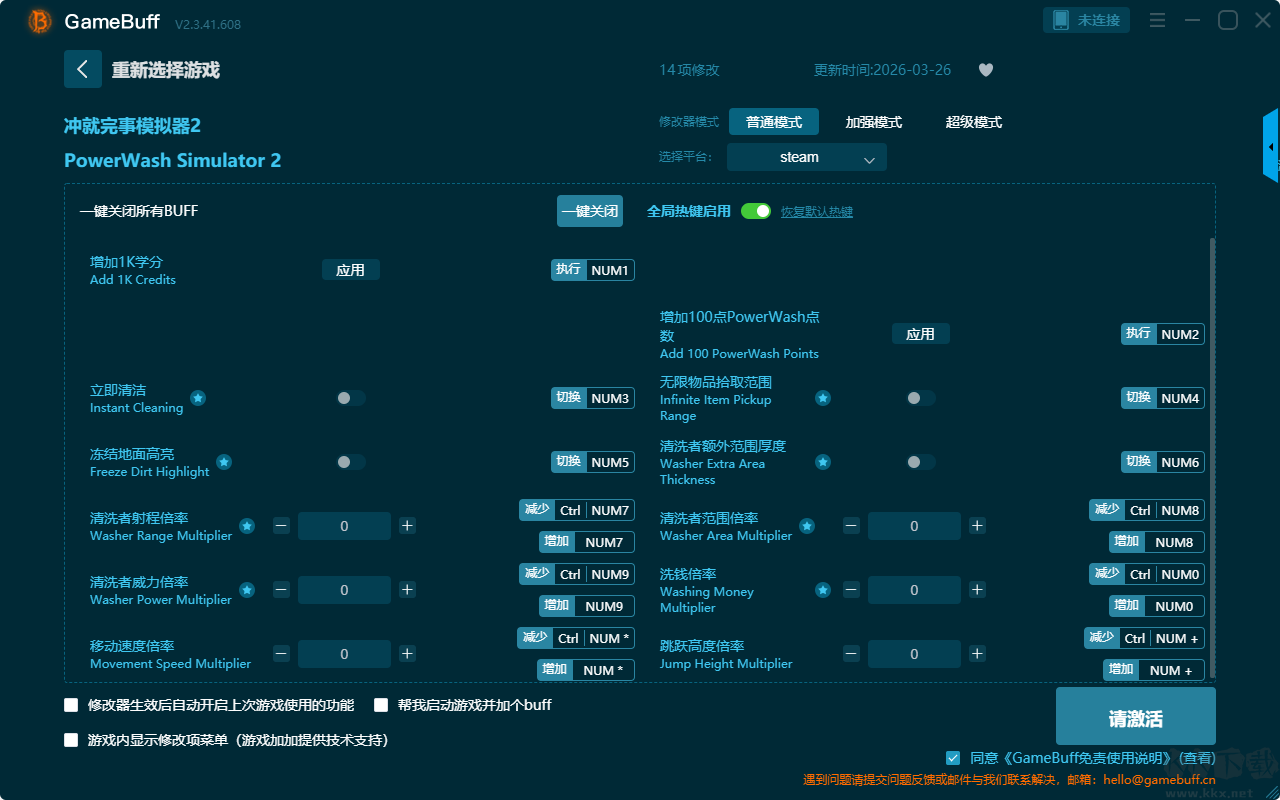
Task: Click 恢复默认热键 link
Action: click(x=817, y=212)
